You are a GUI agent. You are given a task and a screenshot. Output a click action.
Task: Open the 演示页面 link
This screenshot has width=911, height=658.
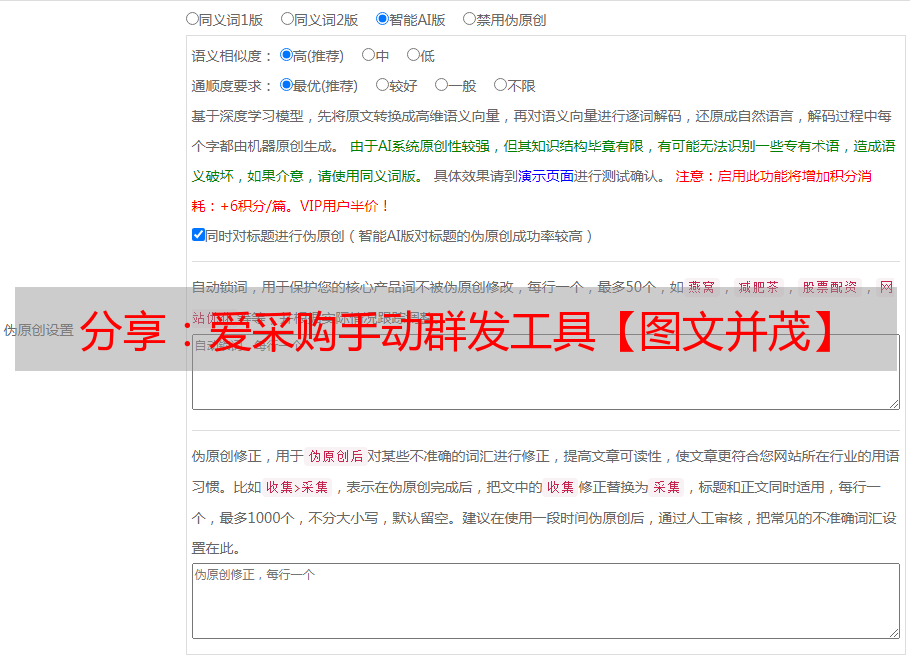point(546,176)
